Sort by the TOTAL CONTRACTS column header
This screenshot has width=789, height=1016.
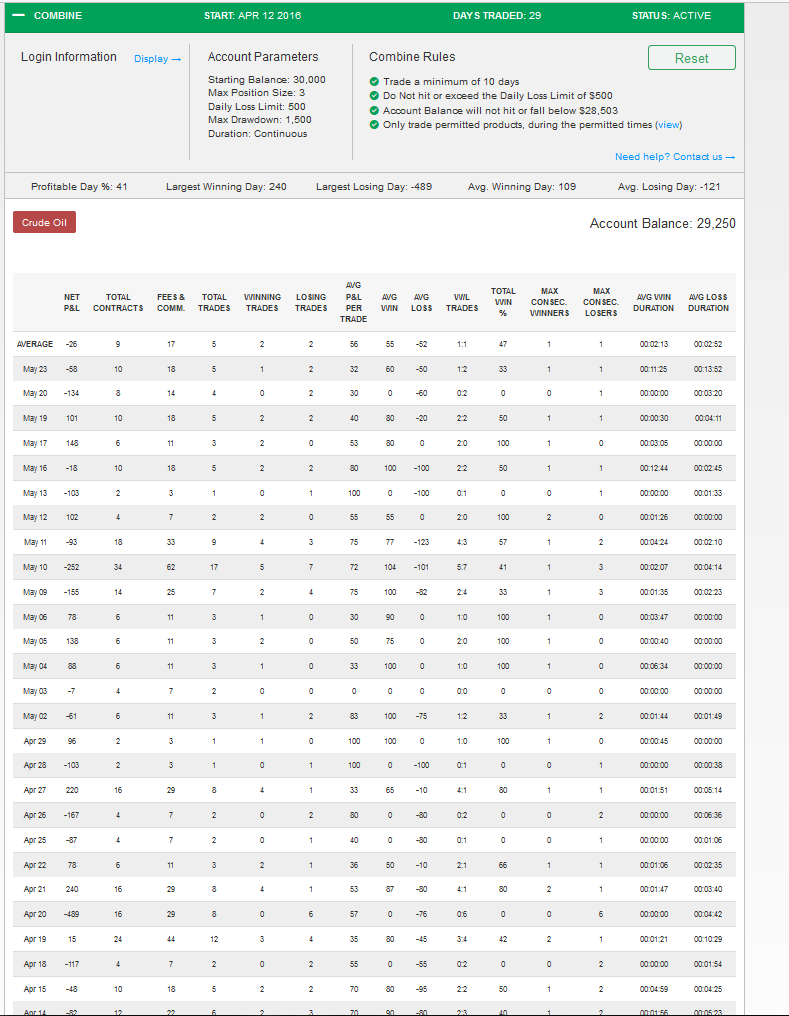tap(118, 303)
